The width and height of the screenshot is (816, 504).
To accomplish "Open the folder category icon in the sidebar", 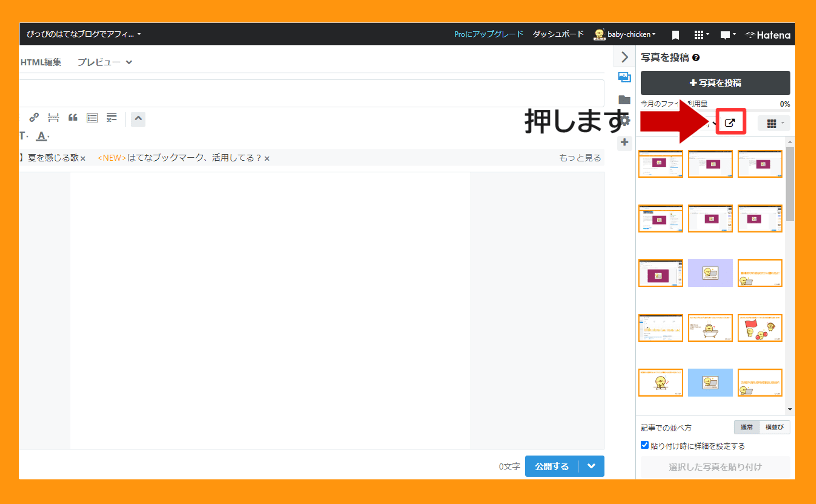I will [624, 99].
